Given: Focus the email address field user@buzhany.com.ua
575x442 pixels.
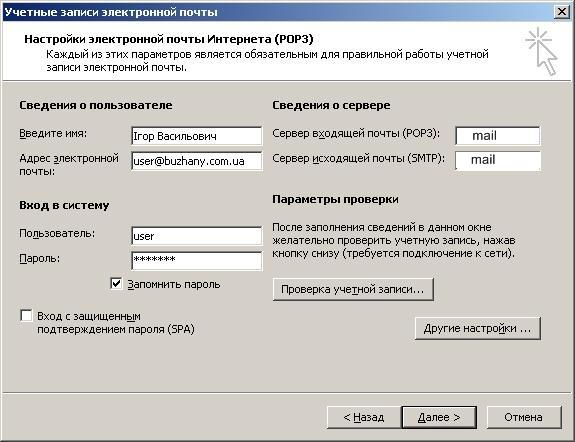Looking at the screenshot, I should click(x=197, y=161).
